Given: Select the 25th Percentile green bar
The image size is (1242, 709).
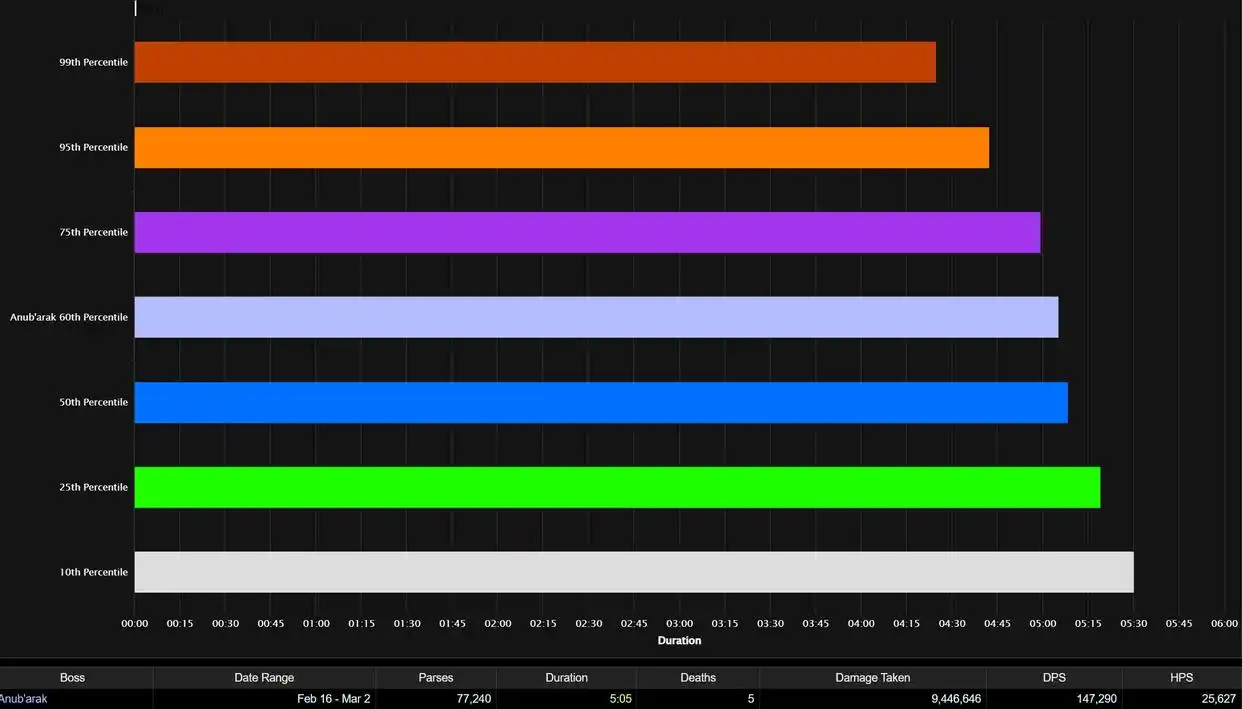Looking at the screenshot, I should pos(618,487).
